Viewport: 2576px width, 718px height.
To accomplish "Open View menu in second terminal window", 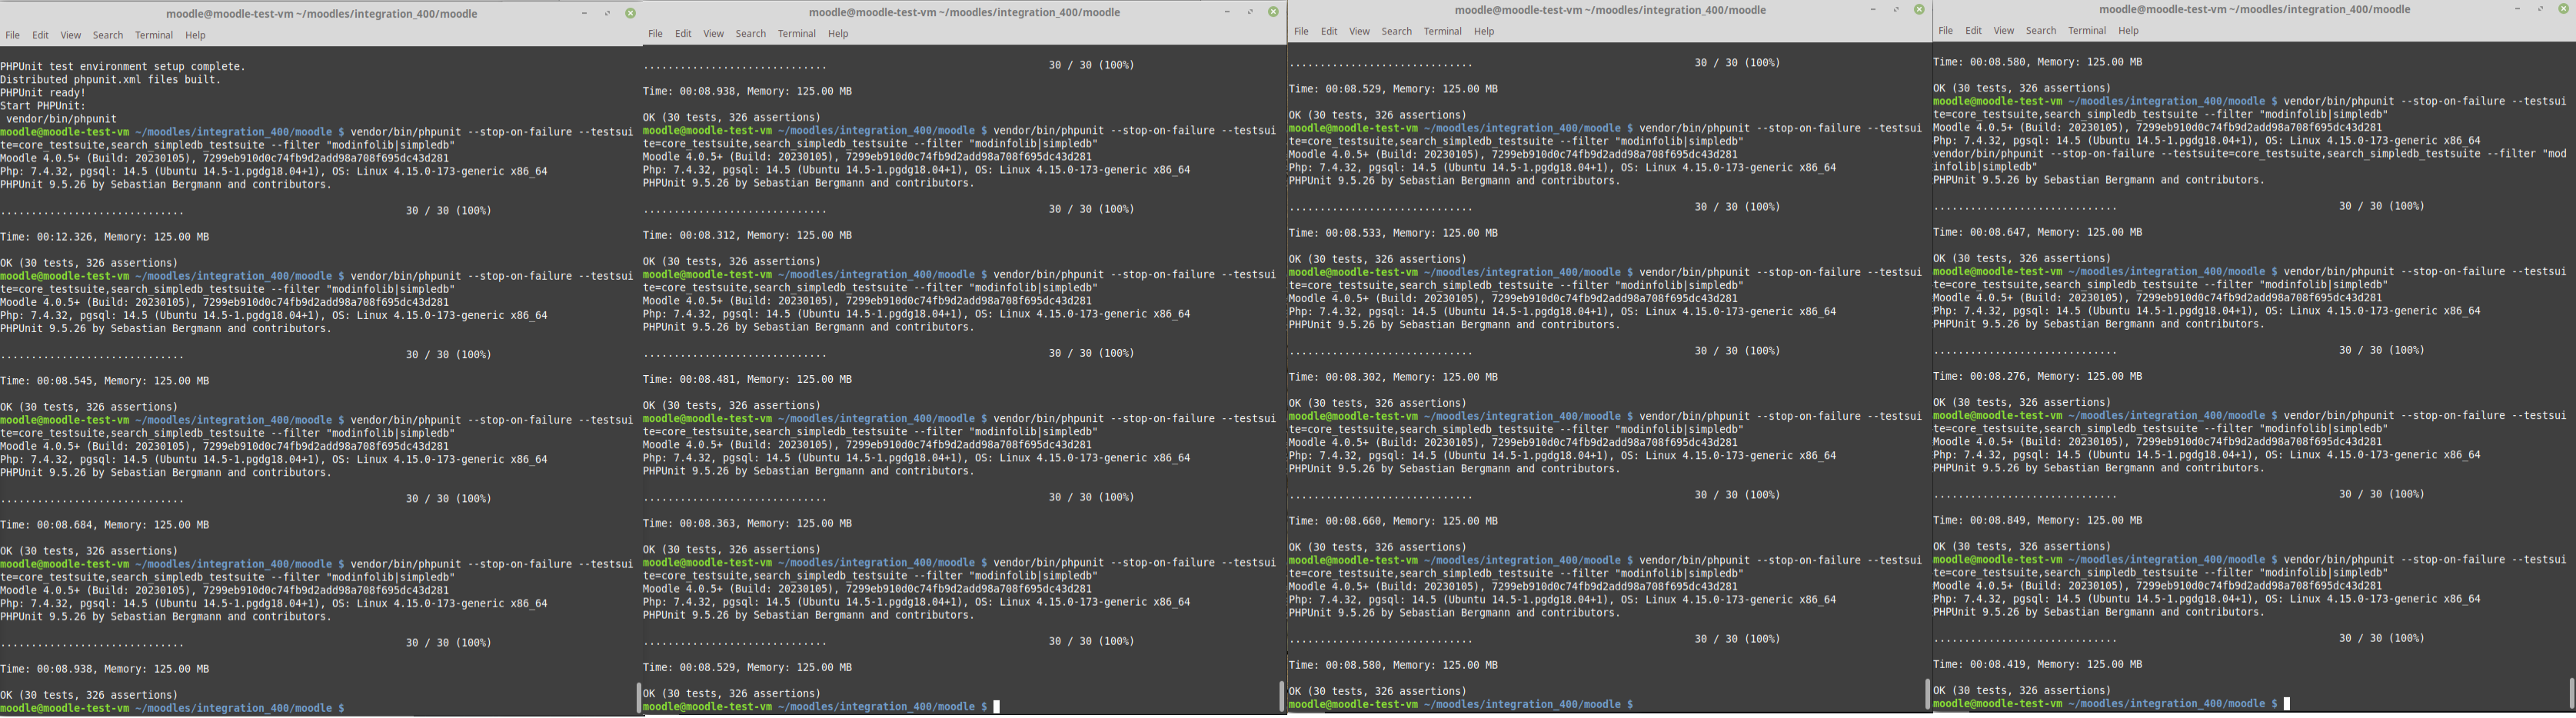I will tap(713, 34).
